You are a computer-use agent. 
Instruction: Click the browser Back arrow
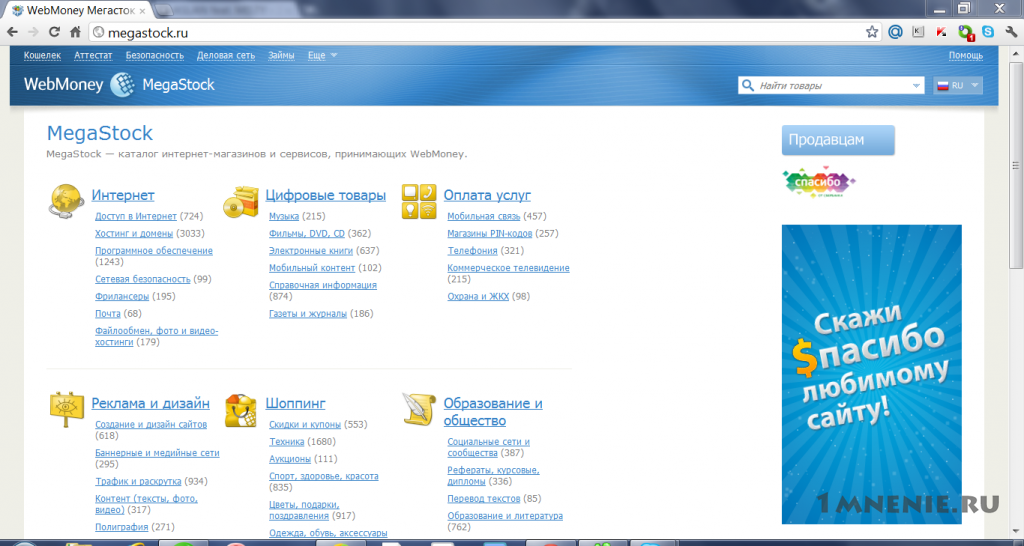click(x=12, y=32)
